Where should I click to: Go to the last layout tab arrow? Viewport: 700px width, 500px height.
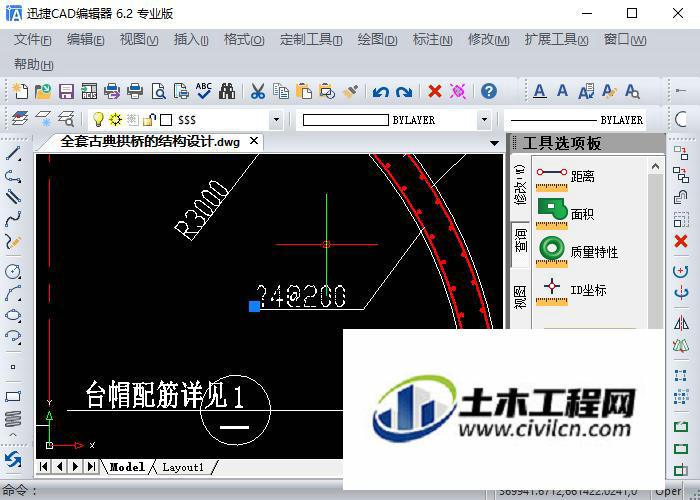coord(92,467)
